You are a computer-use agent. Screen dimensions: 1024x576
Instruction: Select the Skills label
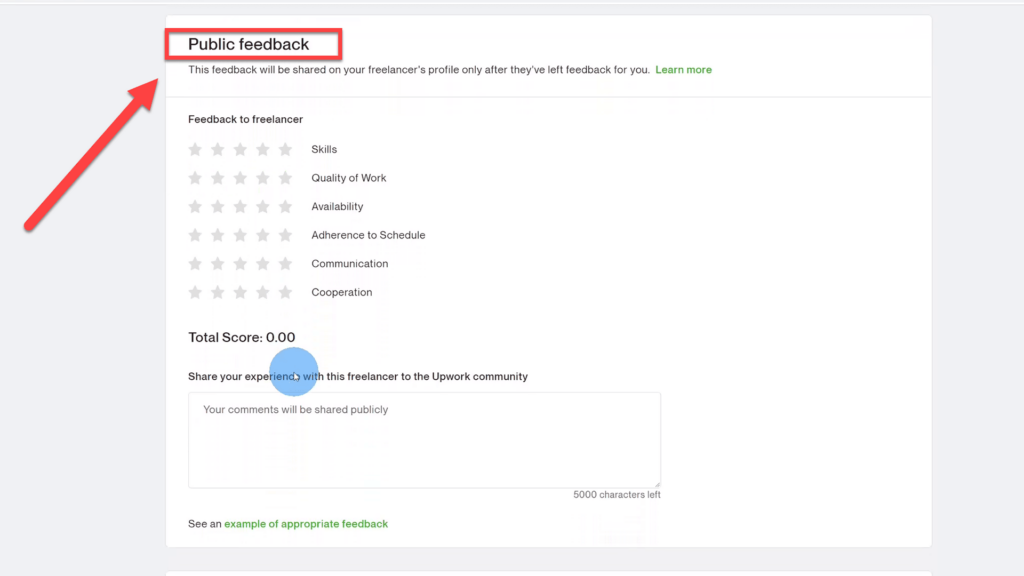coord(324,150)
